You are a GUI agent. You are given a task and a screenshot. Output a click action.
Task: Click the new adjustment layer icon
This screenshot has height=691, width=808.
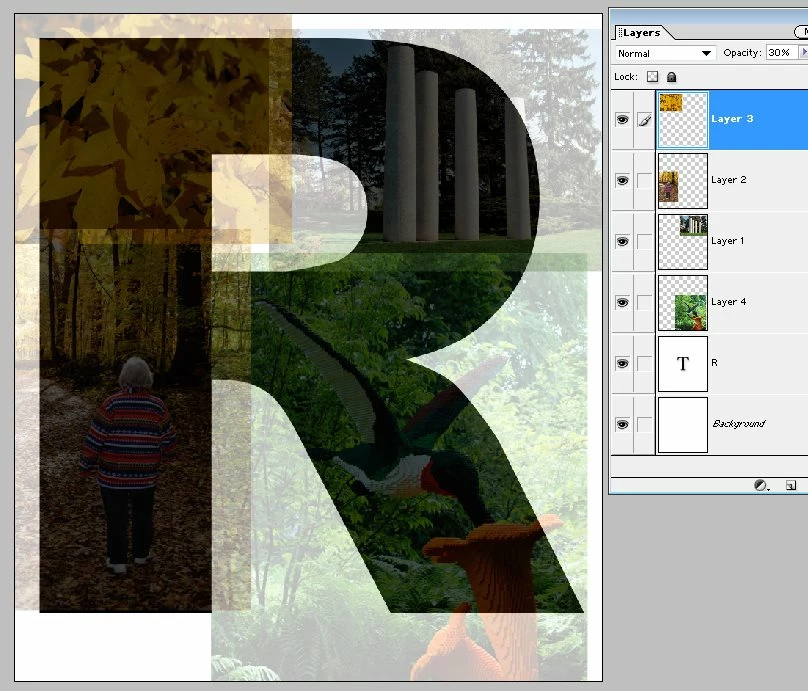(761, 485)
